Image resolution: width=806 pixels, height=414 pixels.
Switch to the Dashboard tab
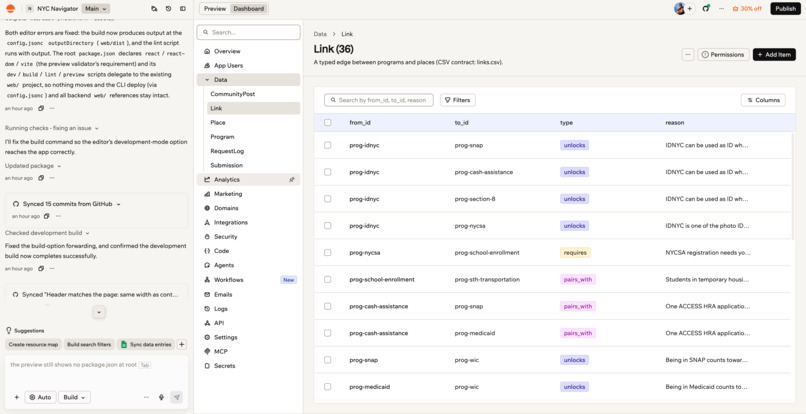(x=248, y=9)
